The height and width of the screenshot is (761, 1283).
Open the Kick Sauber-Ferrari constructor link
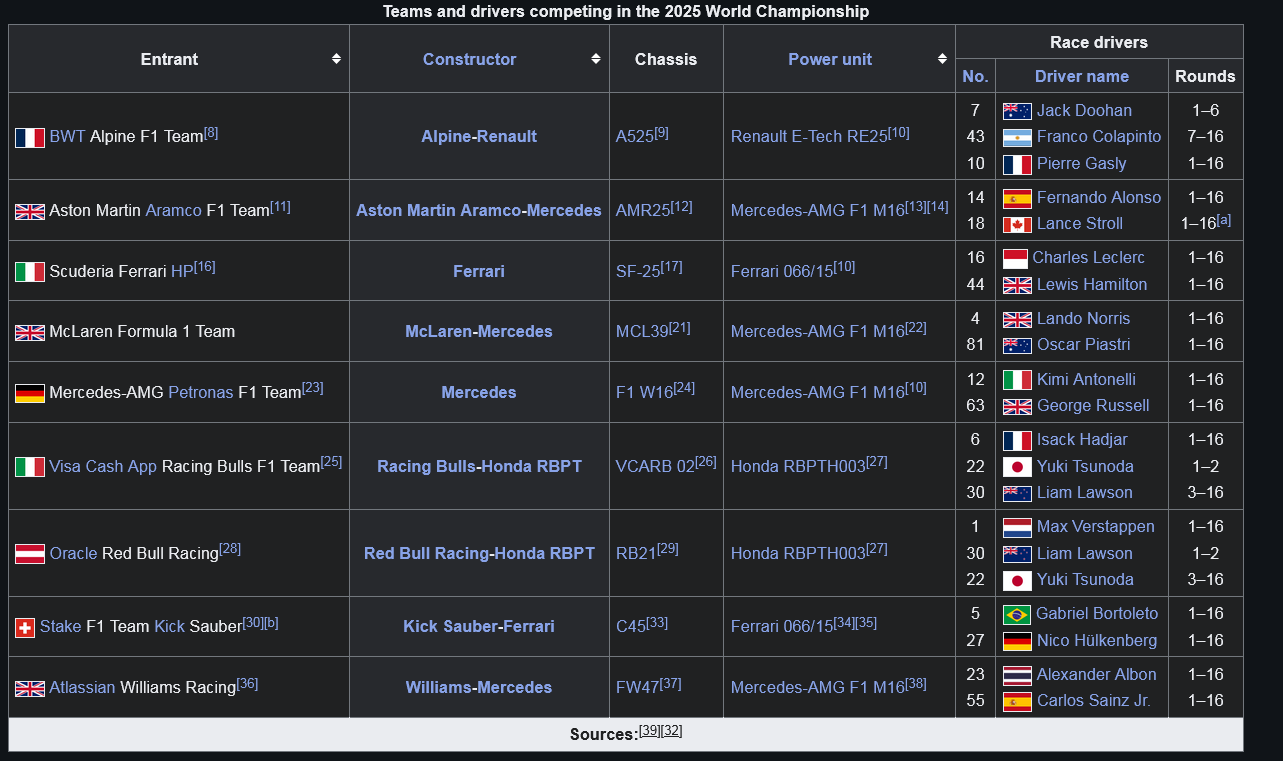point(479,626)
